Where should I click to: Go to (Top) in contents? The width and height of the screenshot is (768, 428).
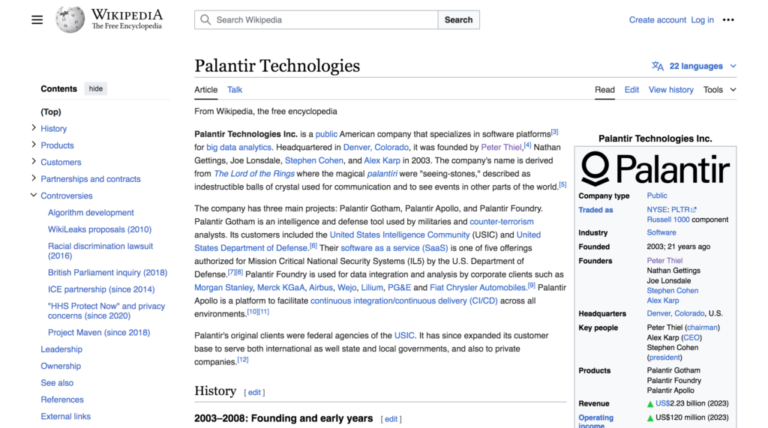[51, 112]
